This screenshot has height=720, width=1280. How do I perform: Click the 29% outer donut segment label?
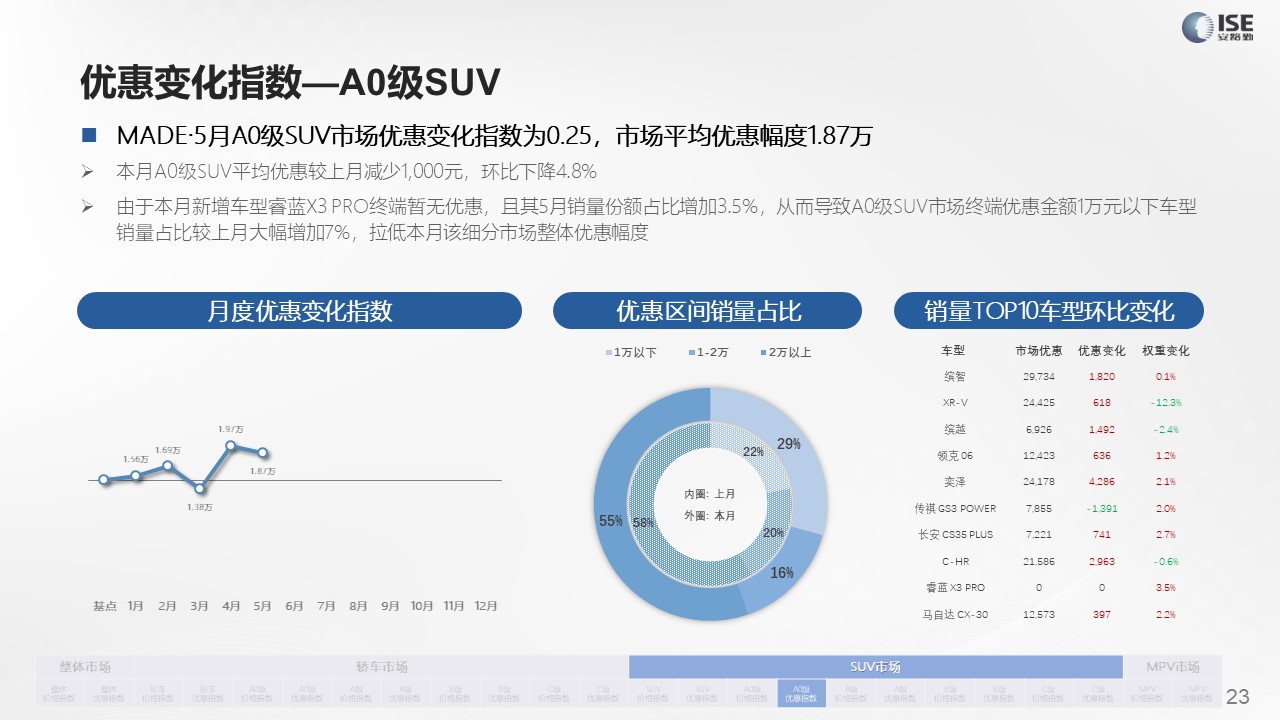click(789, 444)
